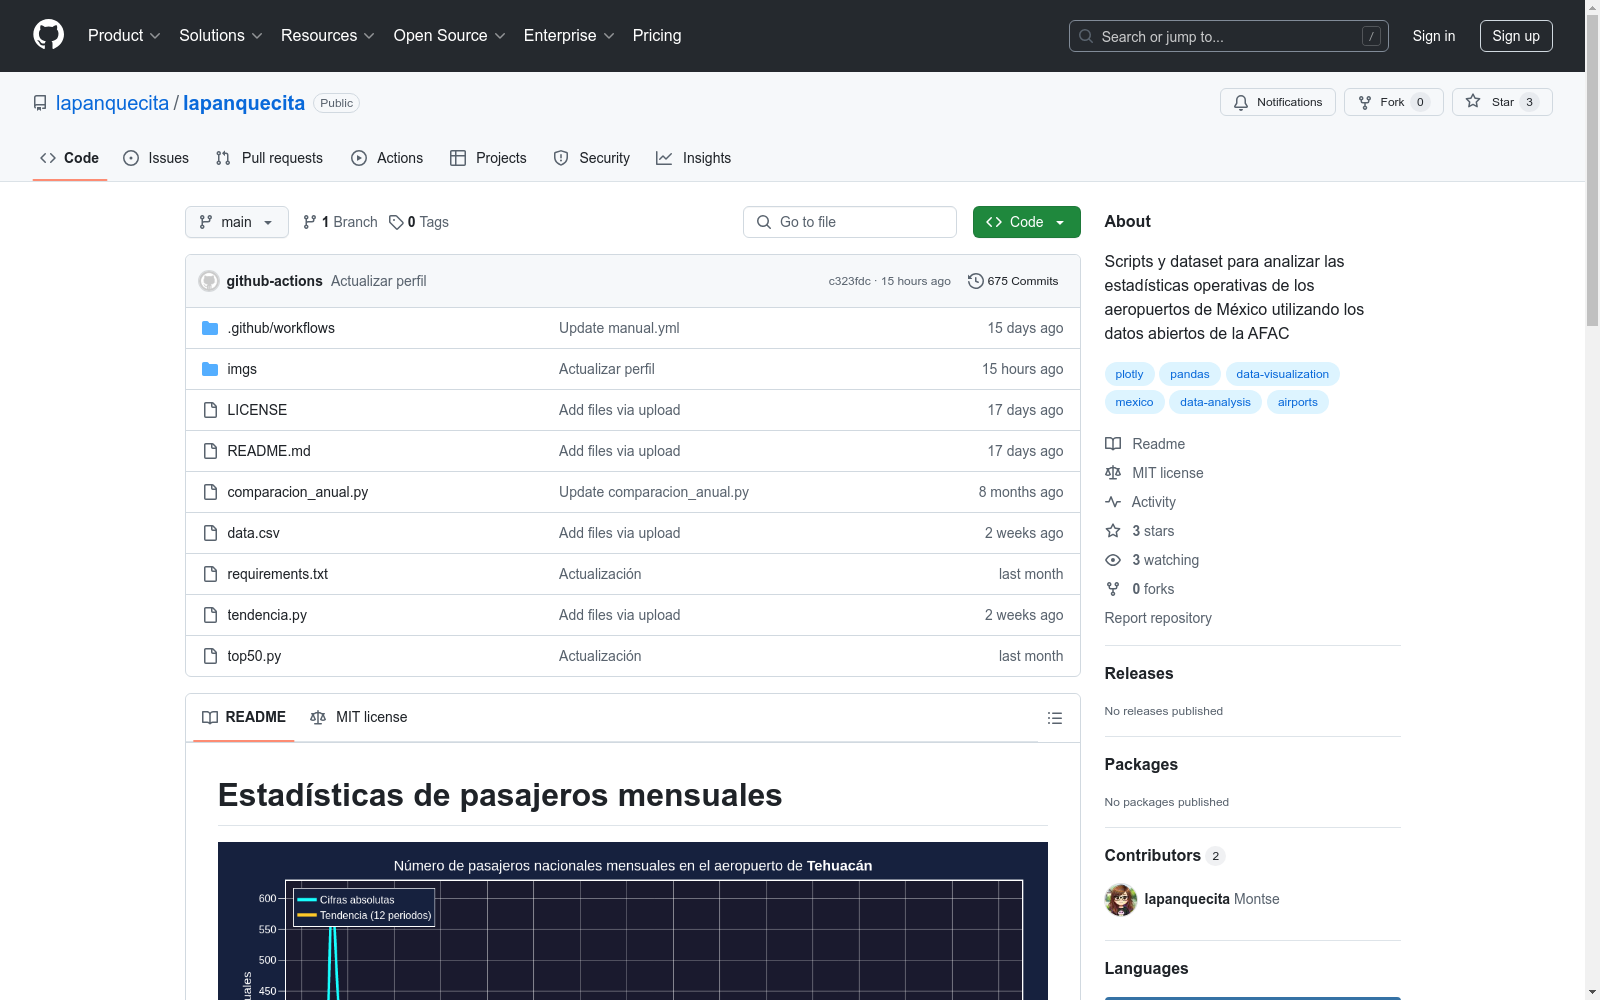
Task: Open the data-analysis topic tag
Action: 1215,402
